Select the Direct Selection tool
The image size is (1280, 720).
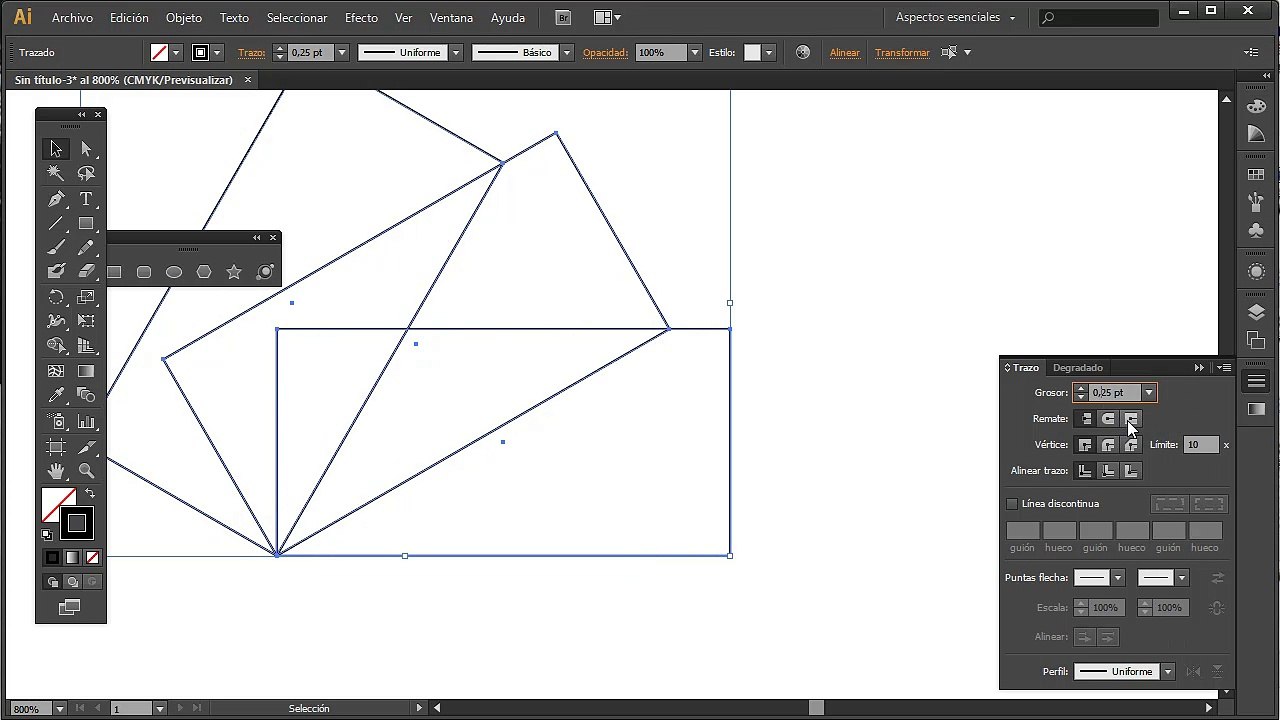coord(86,149)
